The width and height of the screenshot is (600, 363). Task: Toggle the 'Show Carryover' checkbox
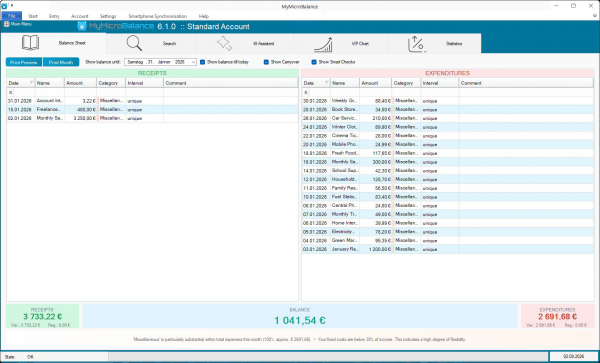click(266, 62)
